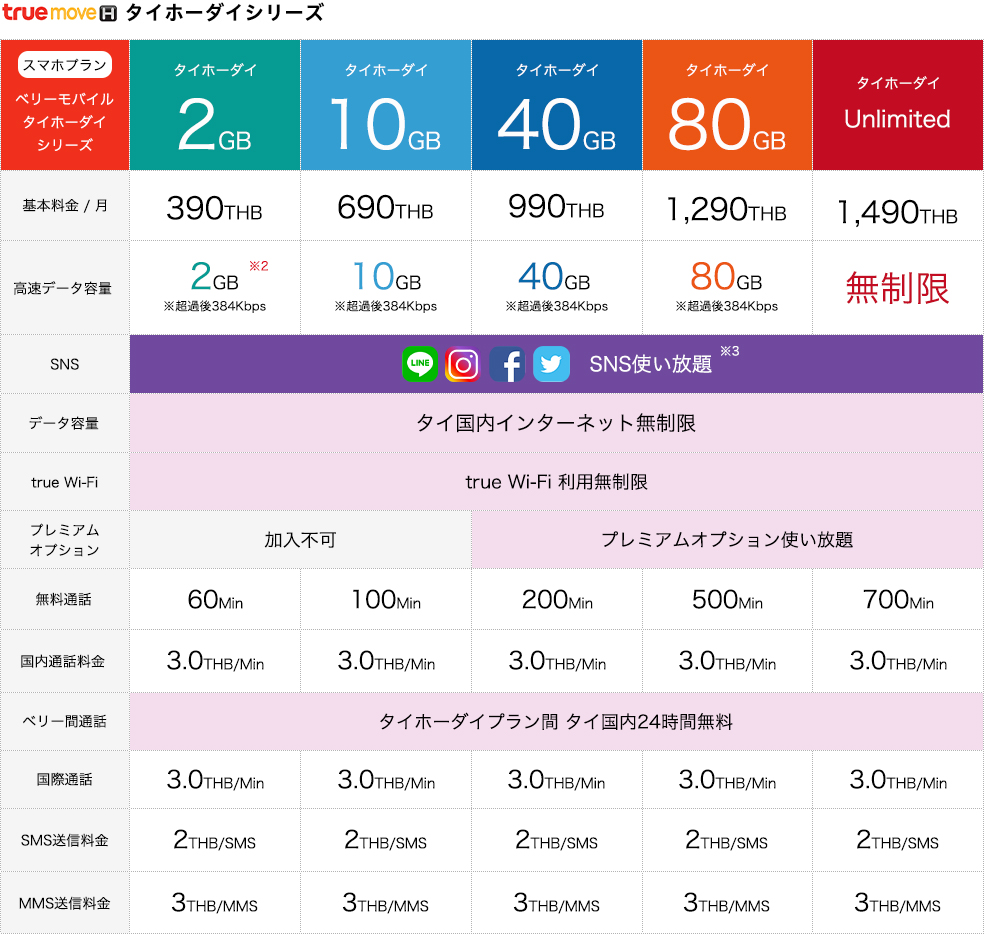Click the truemove H logo
Image resolution: width=984 pixels, height=934 pixels.
click(60, 13)
